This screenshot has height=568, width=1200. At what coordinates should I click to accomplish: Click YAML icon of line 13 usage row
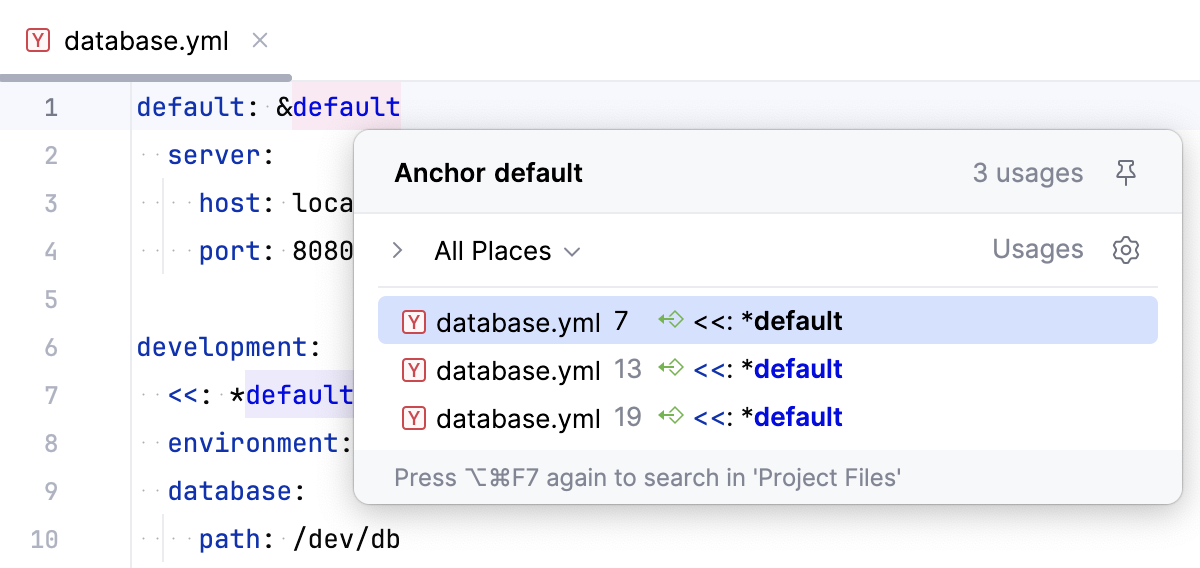click(x=413, y=369)
